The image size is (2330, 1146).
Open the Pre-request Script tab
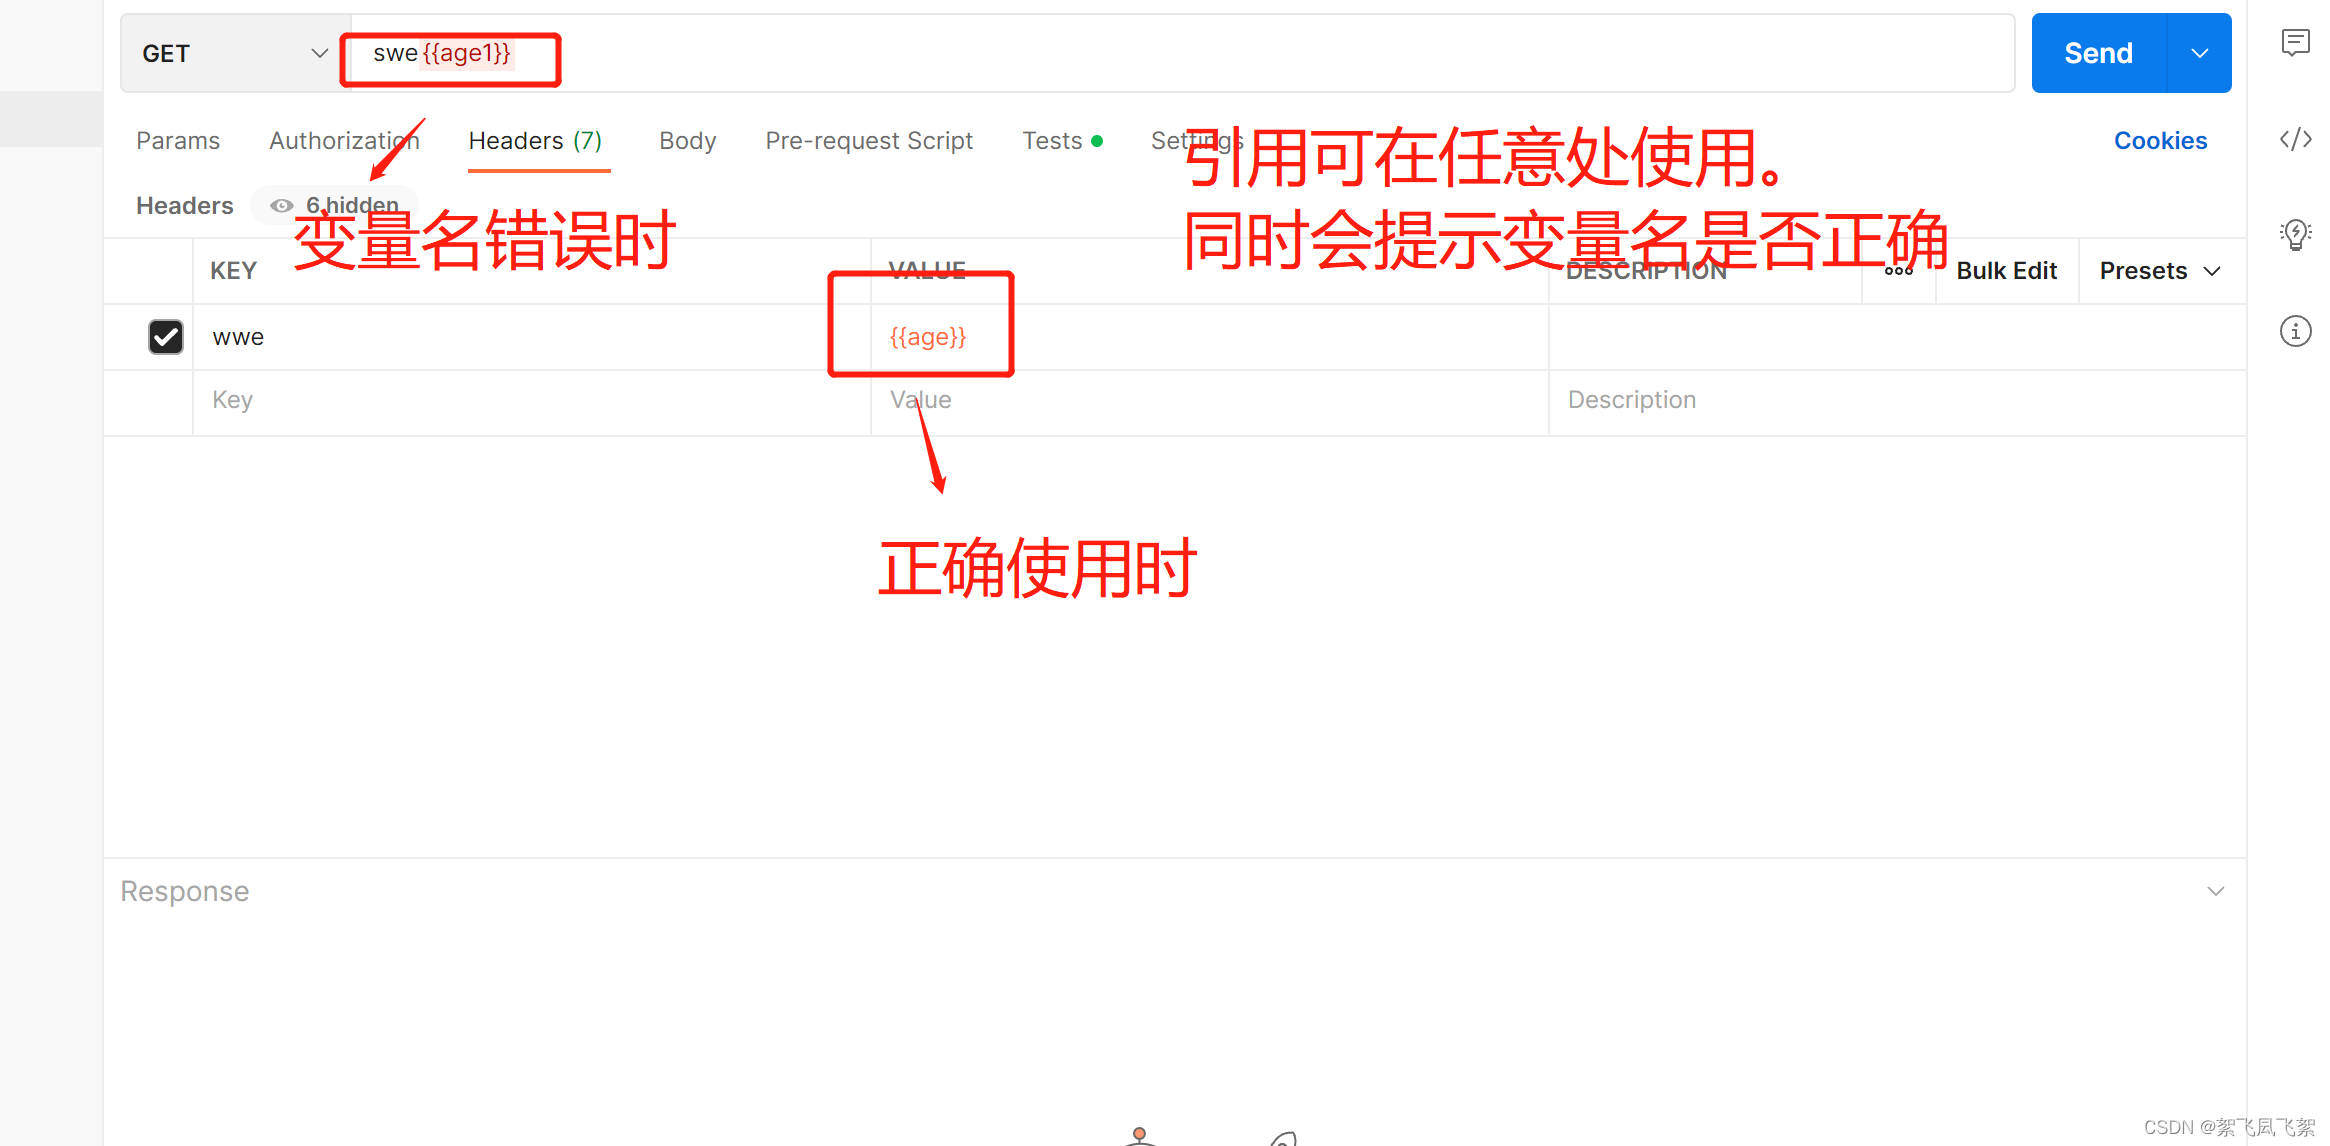[x=868, y=141]
